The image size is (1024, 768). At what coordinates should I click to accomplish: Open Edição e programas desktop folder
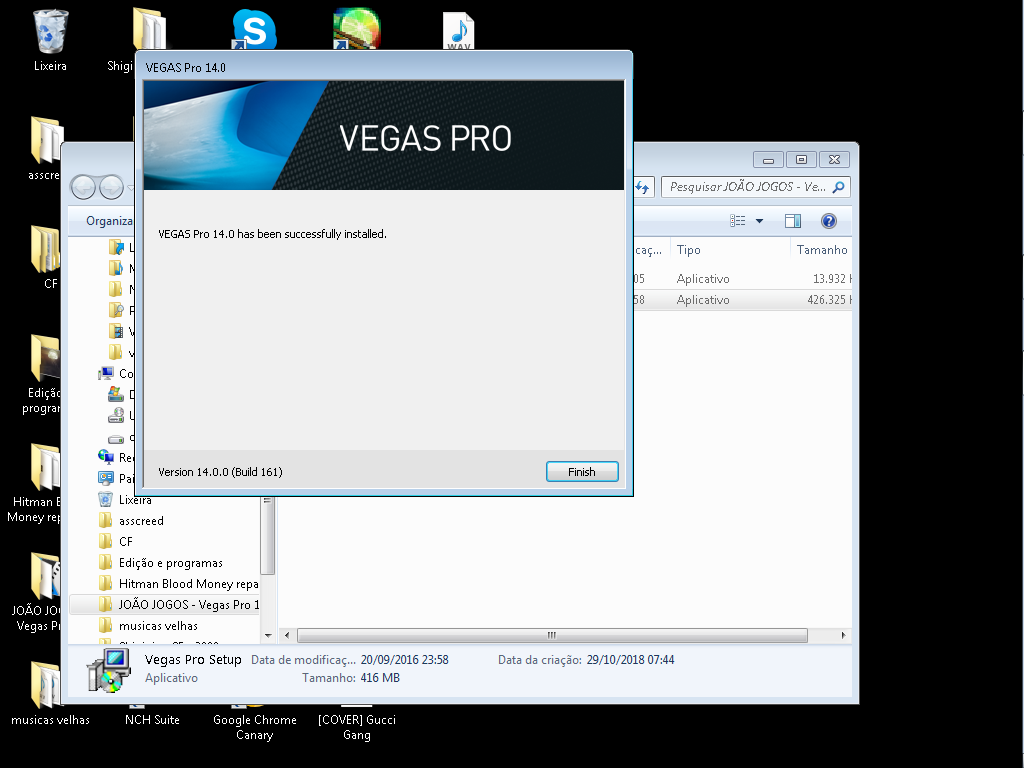point(43,374)
